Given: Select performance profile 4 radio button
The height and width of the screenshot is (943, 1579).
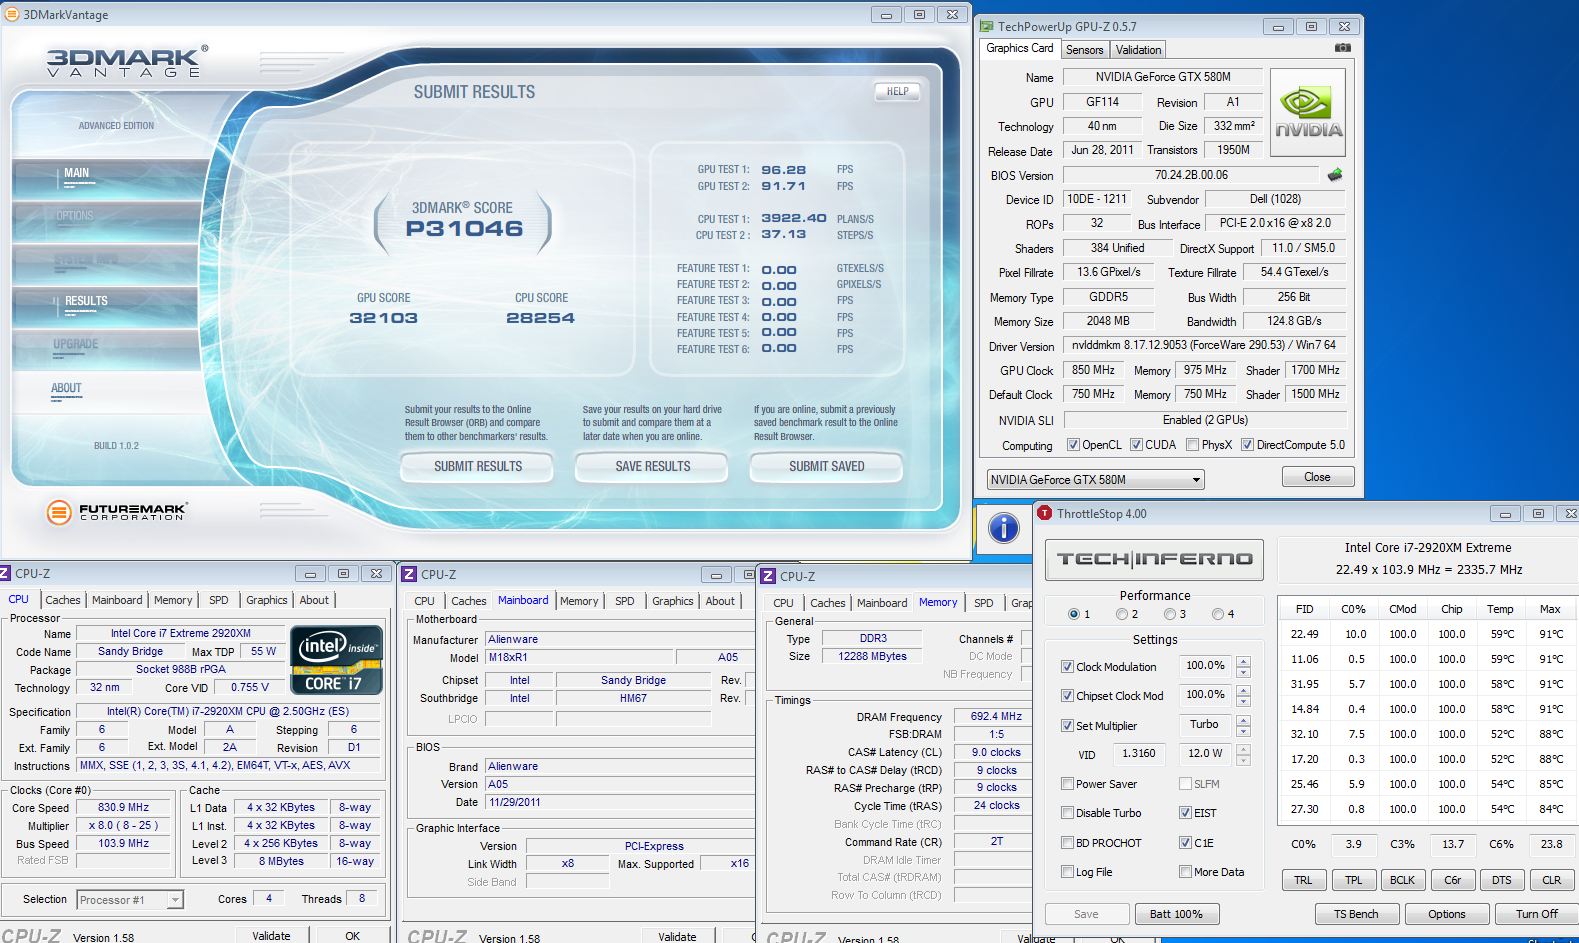Looking at the screenshot, I should point(1217,614).
